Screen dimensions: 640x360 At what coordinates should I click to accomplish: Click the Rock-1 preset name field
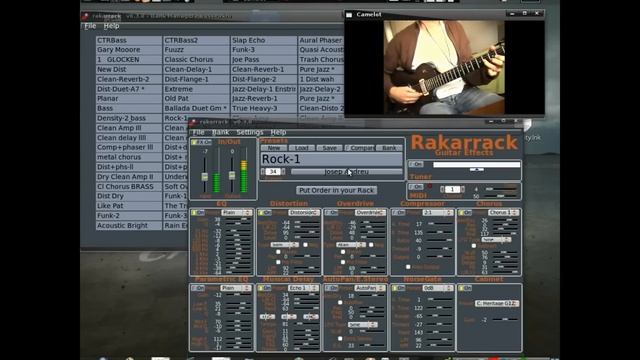tap(331, 159)
